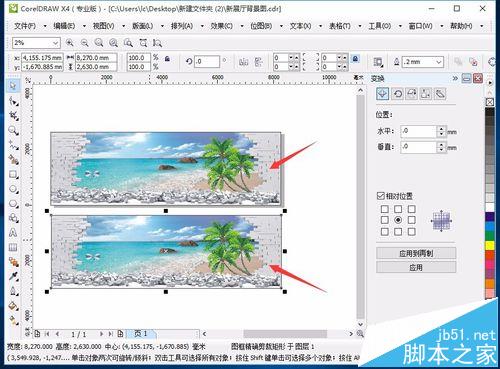Open the 效果(C) menu
The image size is (500, 369).
[x=221, y=26]
